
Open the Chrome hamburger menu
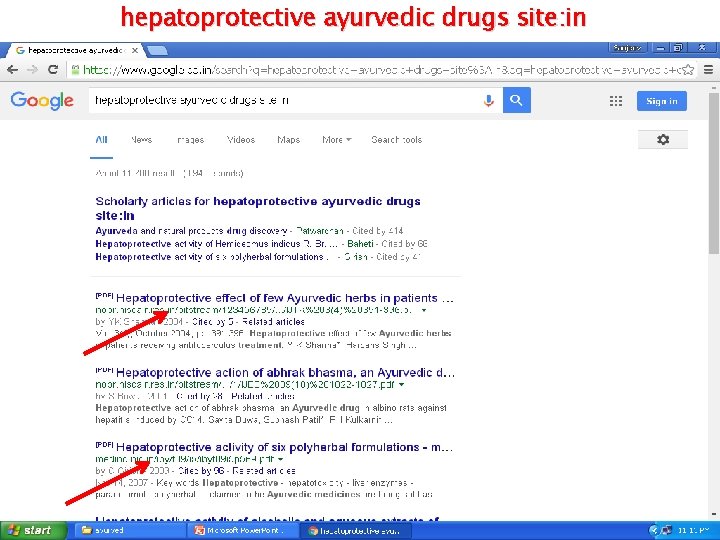pos(709,70)
